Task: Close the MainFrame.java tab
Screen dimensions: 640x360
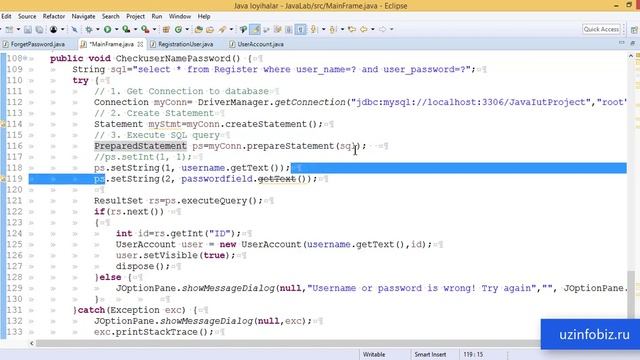Action: [x=140, y=44]
